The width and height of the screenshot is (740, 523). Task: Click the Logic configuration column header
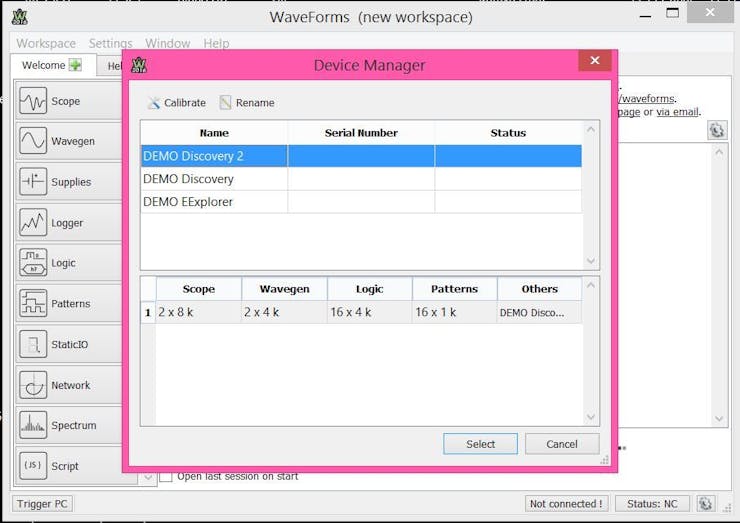(370, 289)
